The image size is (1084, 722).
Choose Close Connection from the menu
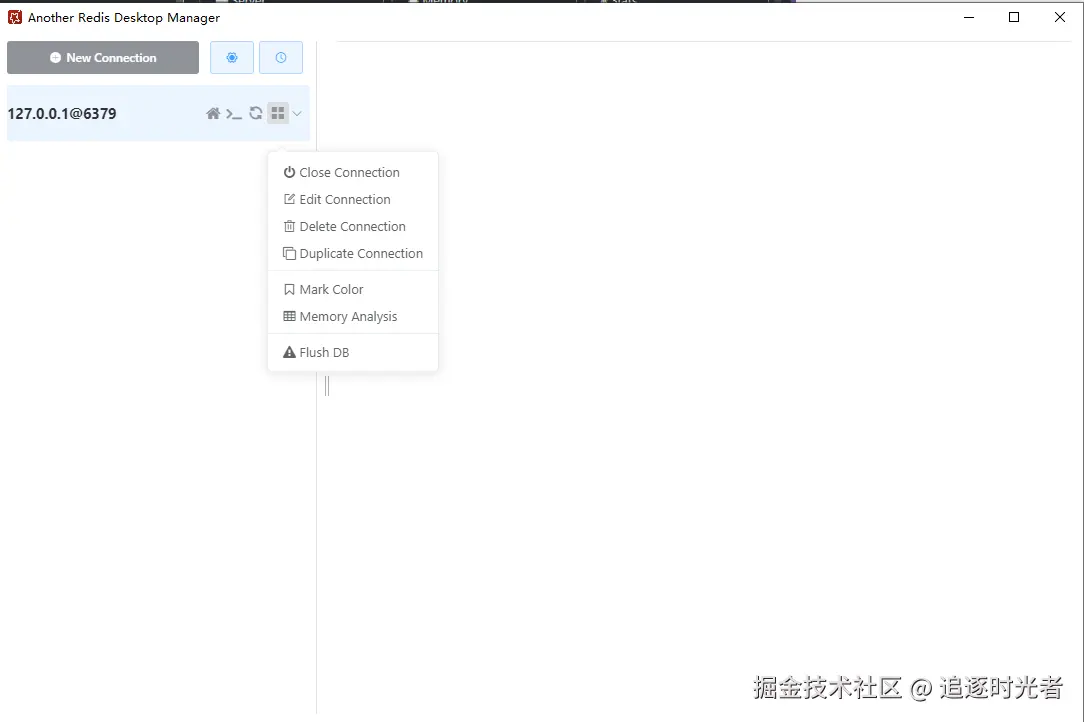tap(353, 172)
